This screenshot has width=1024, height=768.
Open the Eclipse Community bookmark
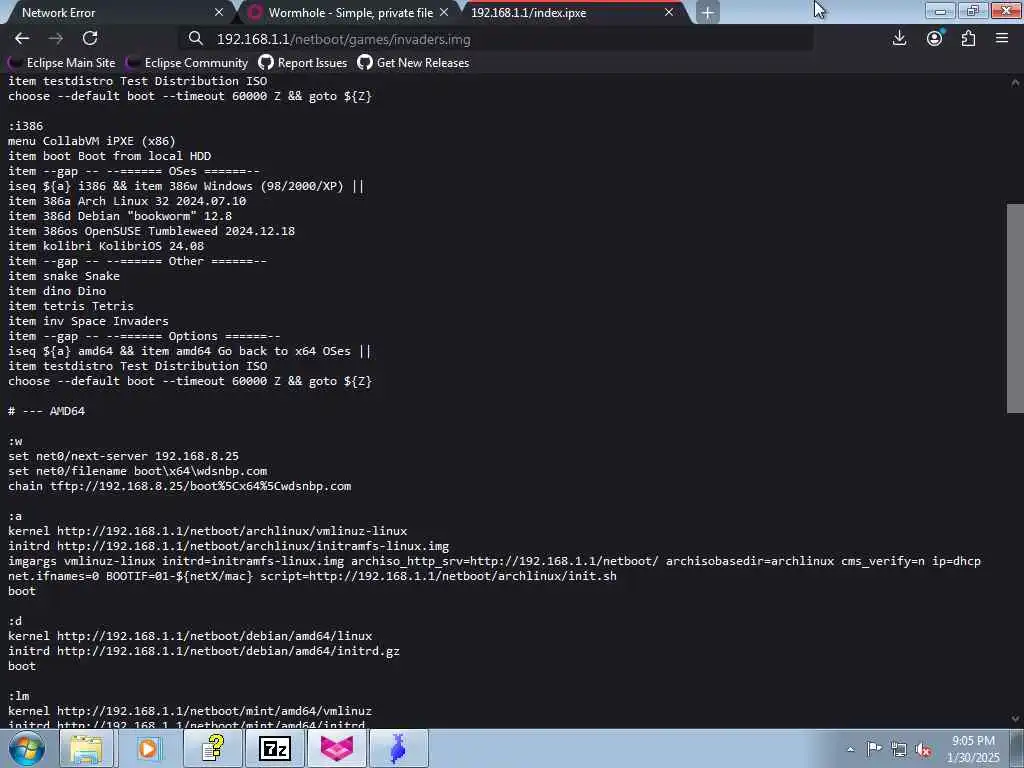click(x=187, y=63)
